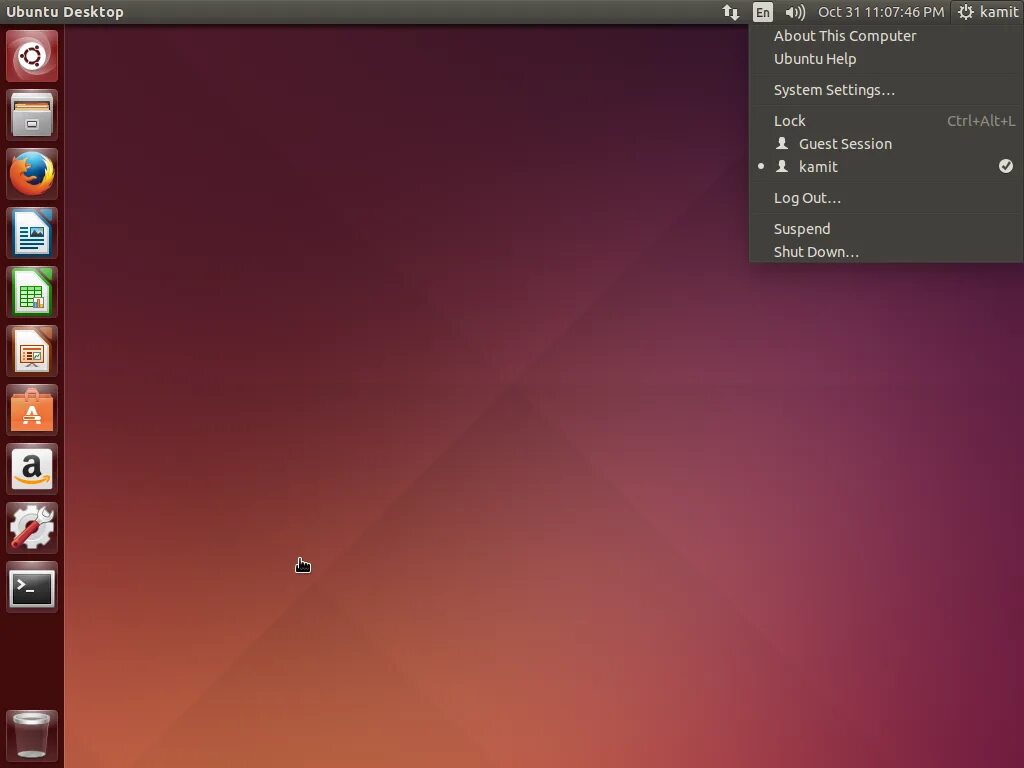Open the Files manager from launcher
Viewport: 1024px width, 768px height.
[x=31, y=116]
